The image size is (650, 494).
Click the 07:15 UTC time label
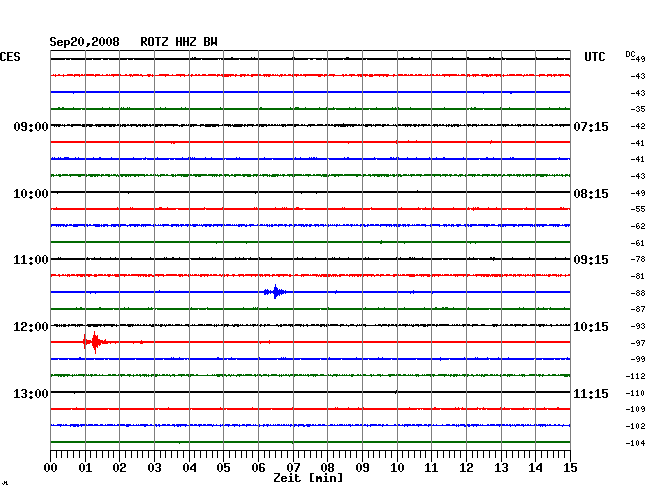[591, 126]
